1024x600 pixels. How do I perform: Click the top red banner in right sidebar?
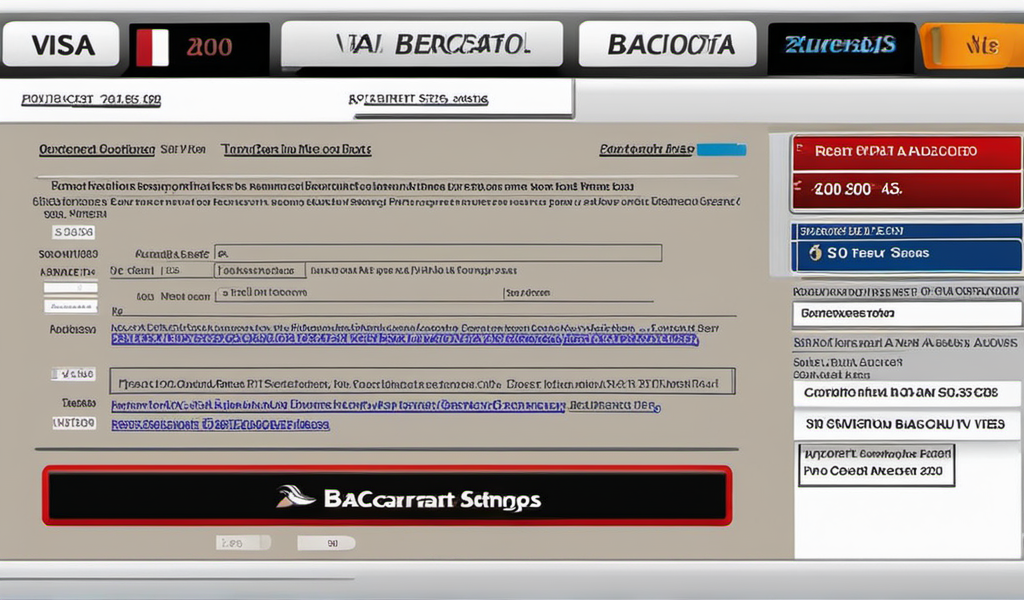coord(907,152)
